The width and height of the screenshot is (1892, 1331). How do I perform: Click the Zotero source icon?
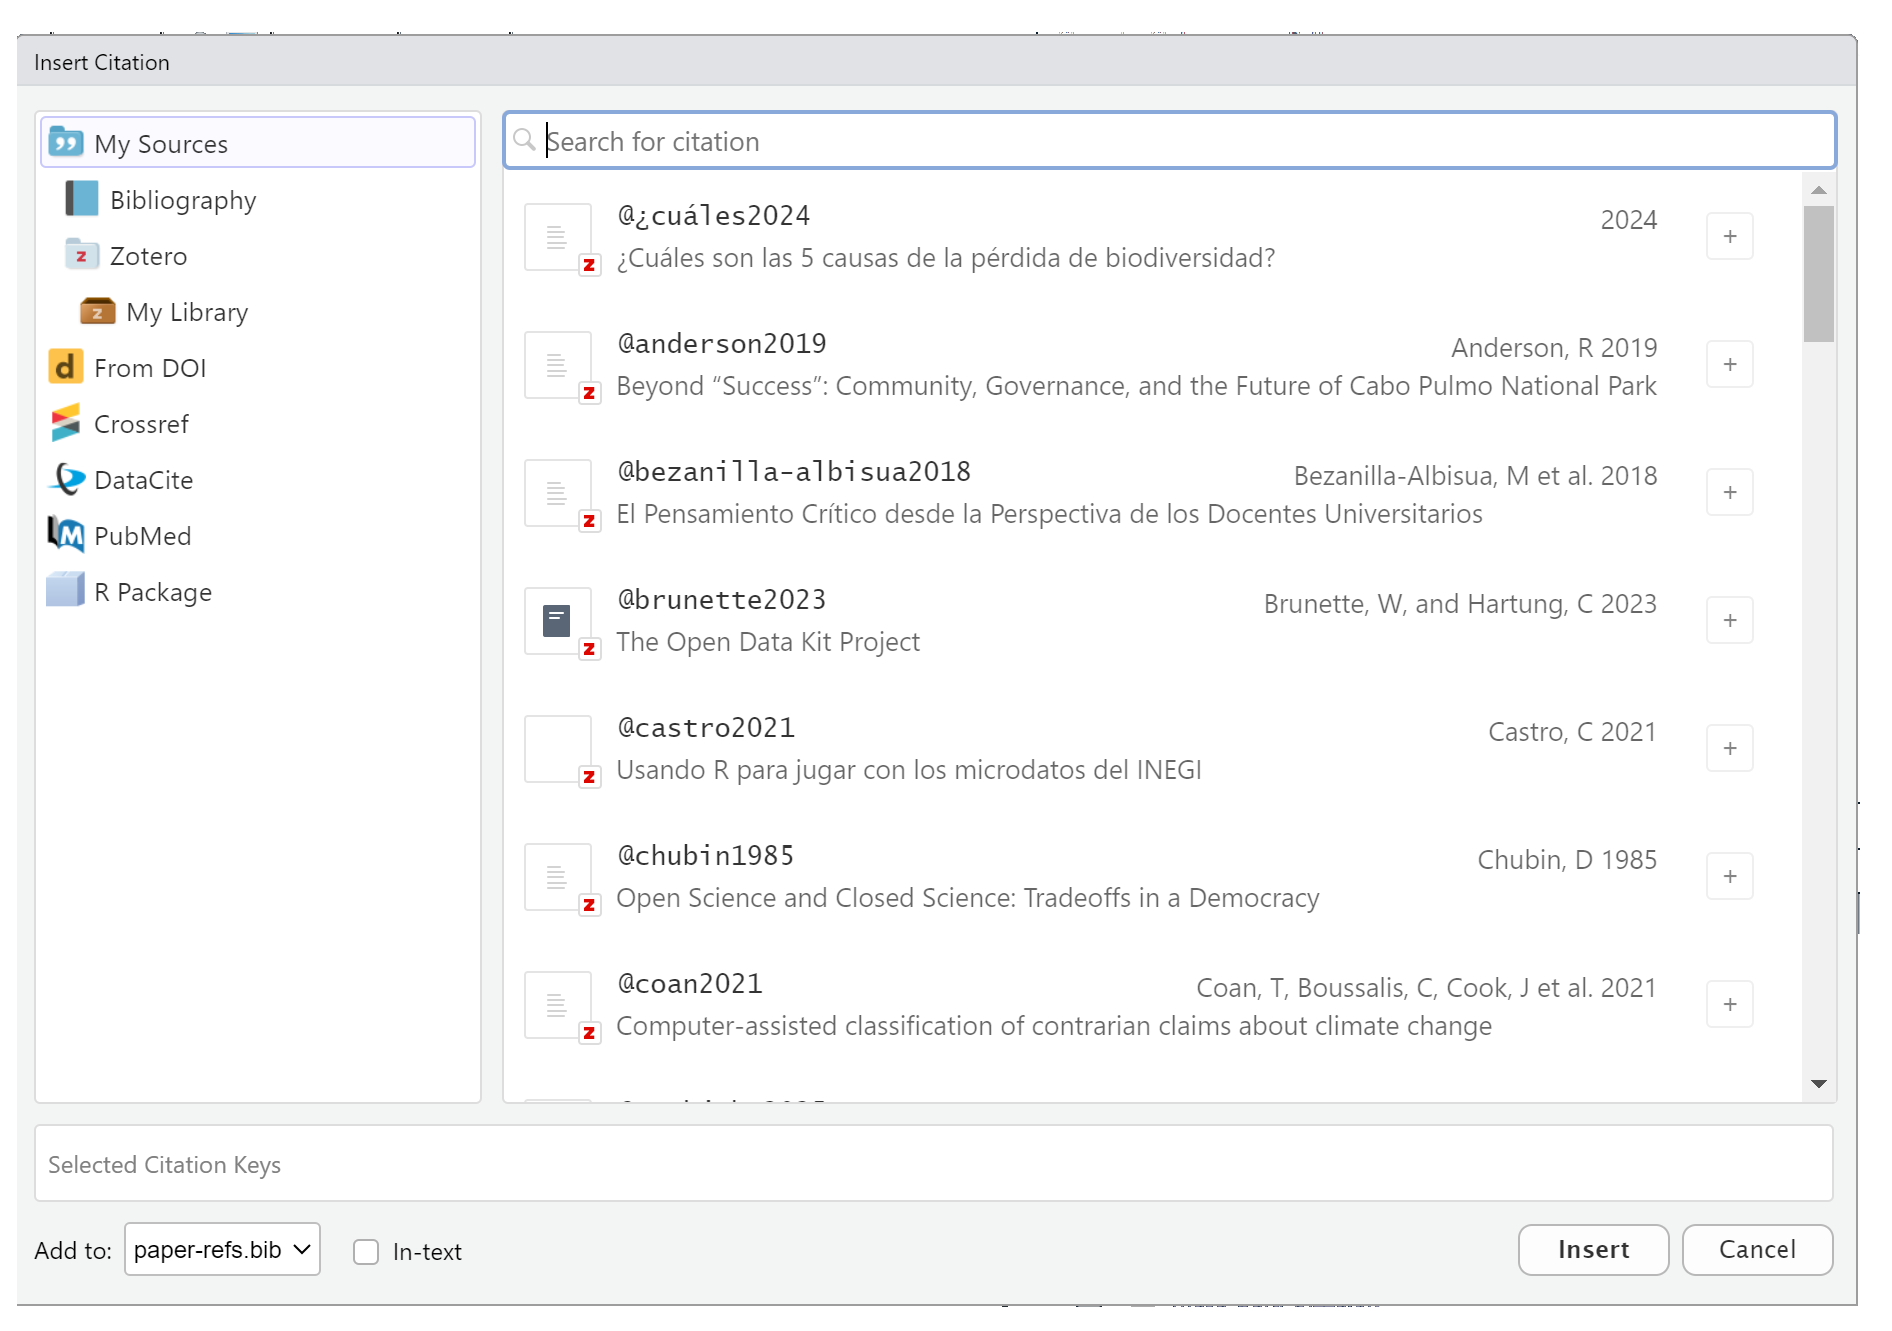(x=81, y=256)
